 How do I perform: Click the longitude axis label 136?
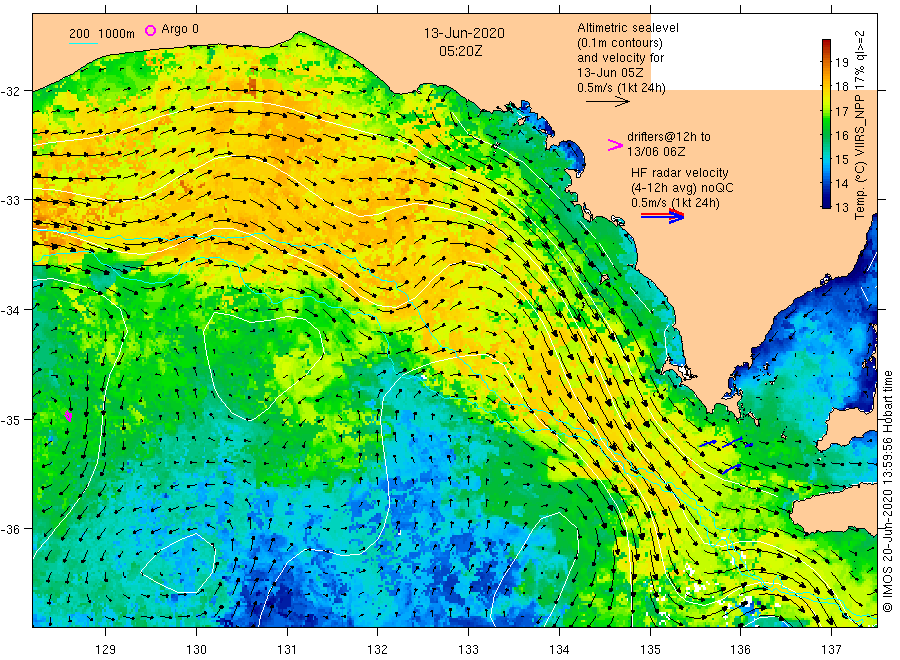tap(740, 649)
